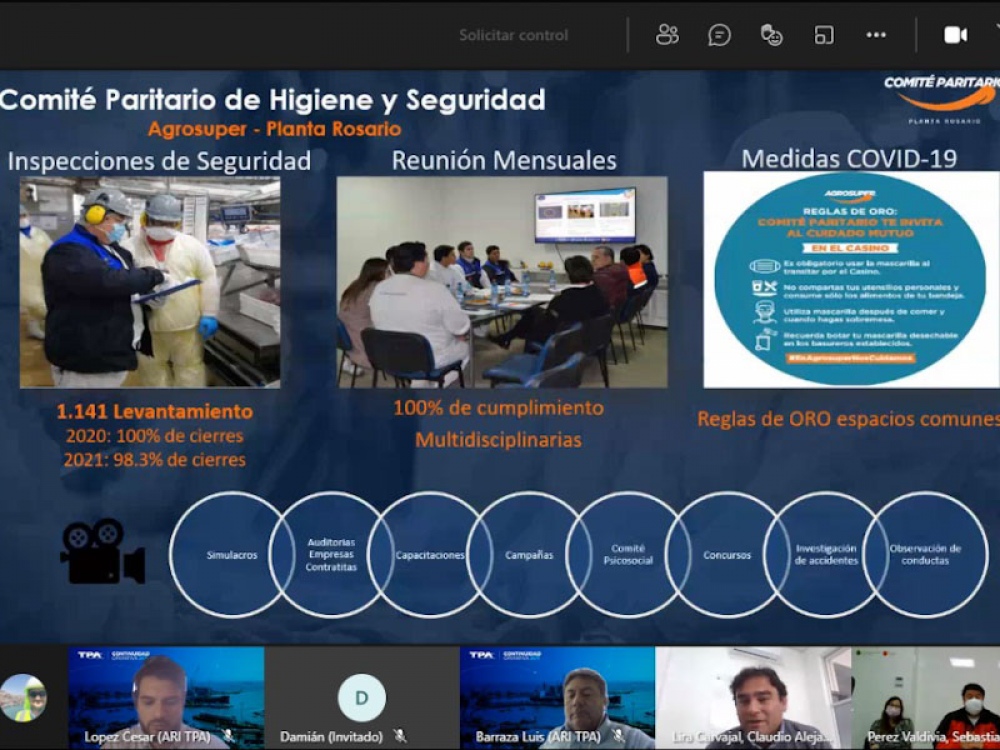Click the rooms icon beside the reactions icon
Viewport: 1000px width, 750px height.
pos(824,35)
